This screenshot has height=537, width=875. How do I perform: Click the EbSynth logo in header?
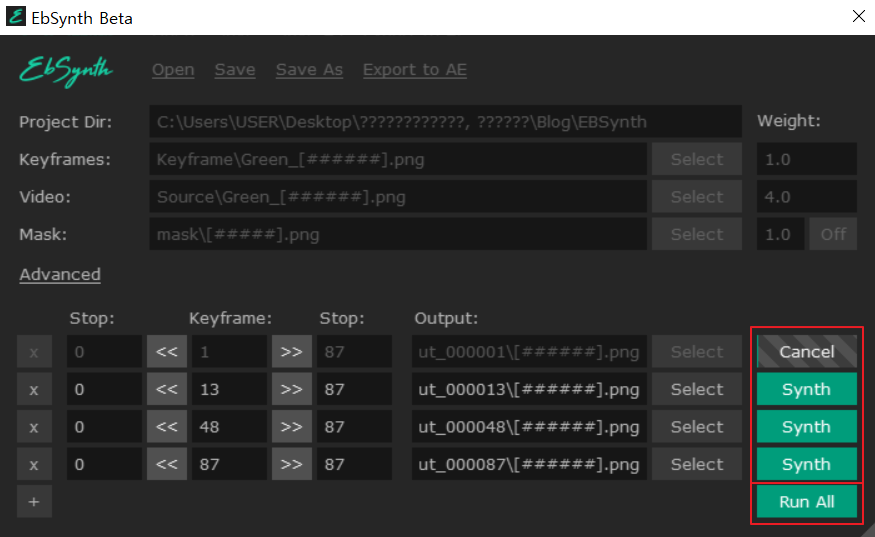tap(66, 70)
